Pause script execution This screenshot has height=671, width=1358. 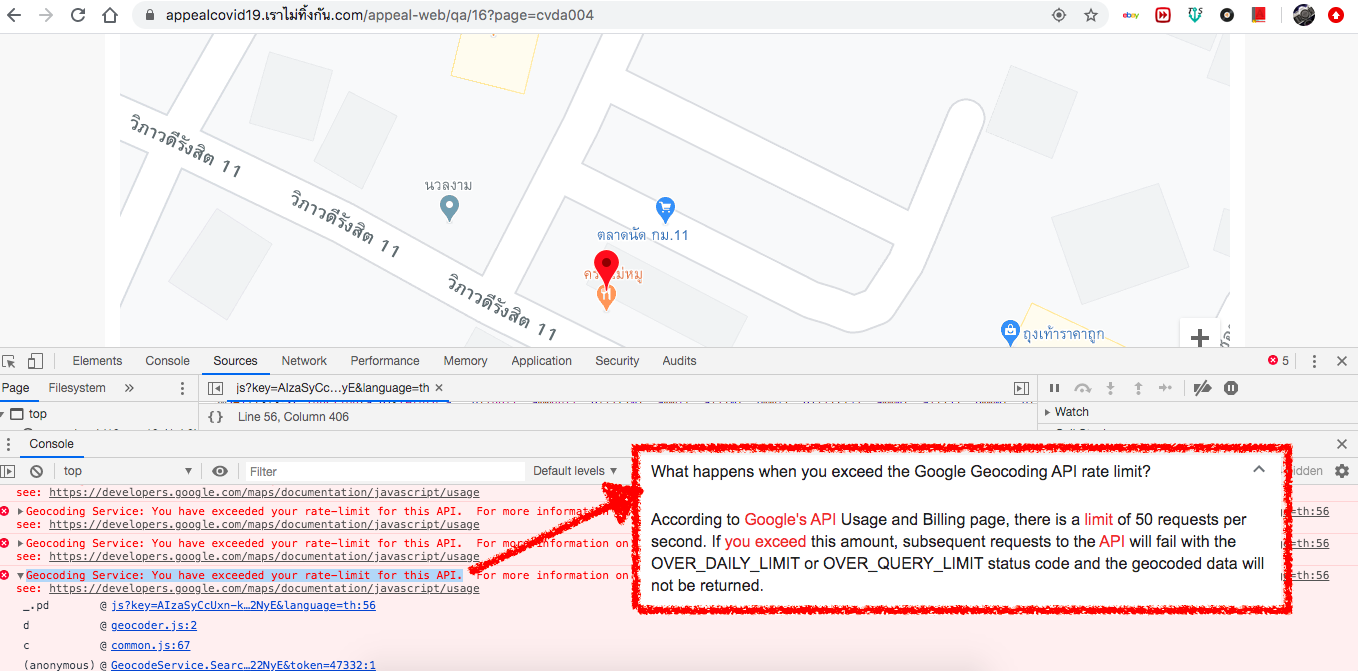click(1054, 388)
